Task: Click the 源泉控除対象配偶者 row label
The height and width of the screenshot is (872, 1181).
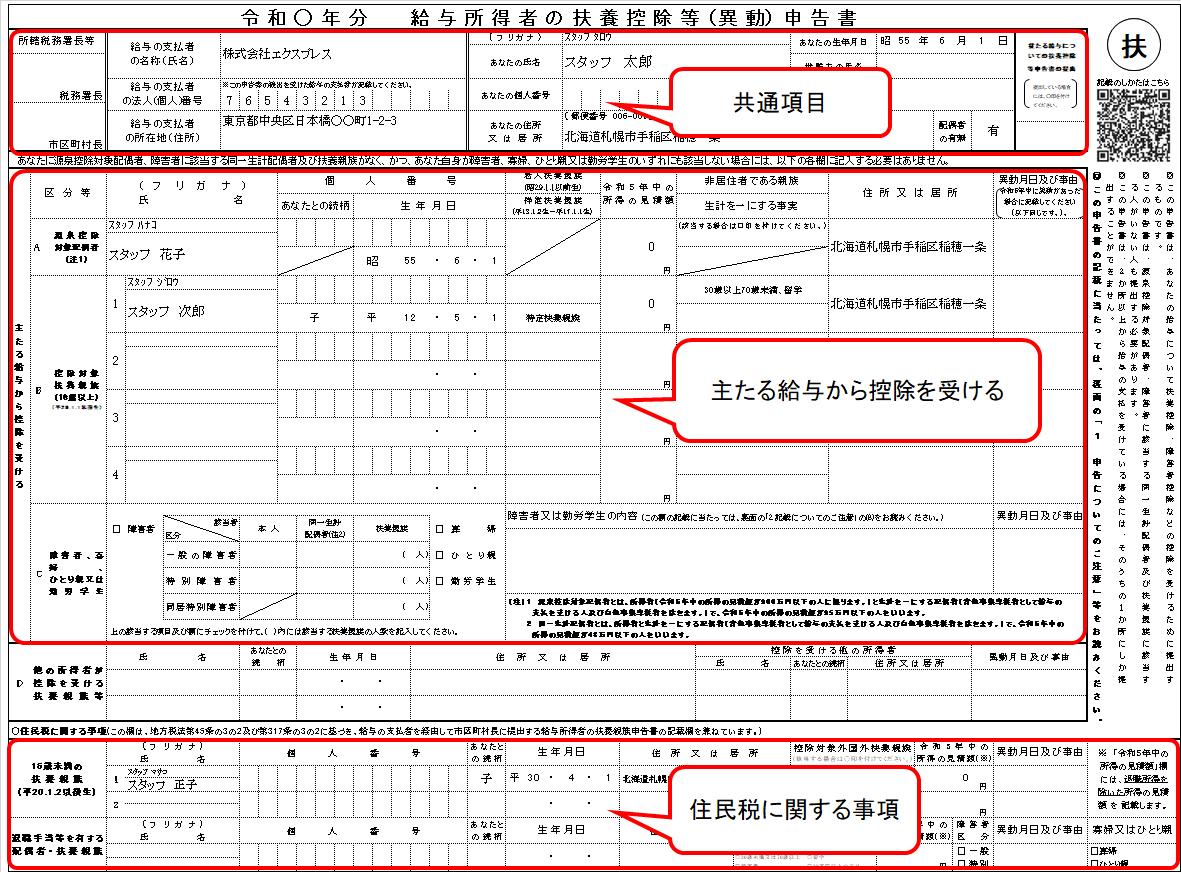Action: [75, 247]
